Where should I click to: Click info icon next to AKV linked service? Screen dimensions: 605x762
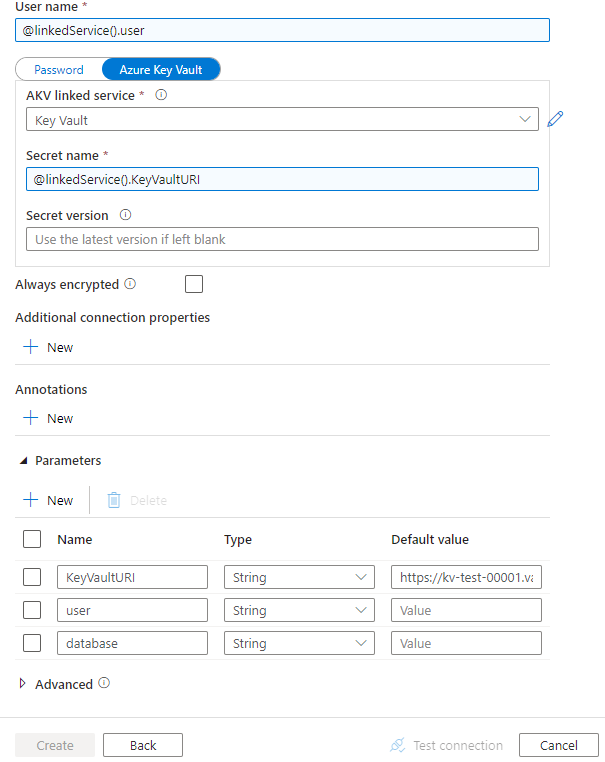click(x=161, y=95)
